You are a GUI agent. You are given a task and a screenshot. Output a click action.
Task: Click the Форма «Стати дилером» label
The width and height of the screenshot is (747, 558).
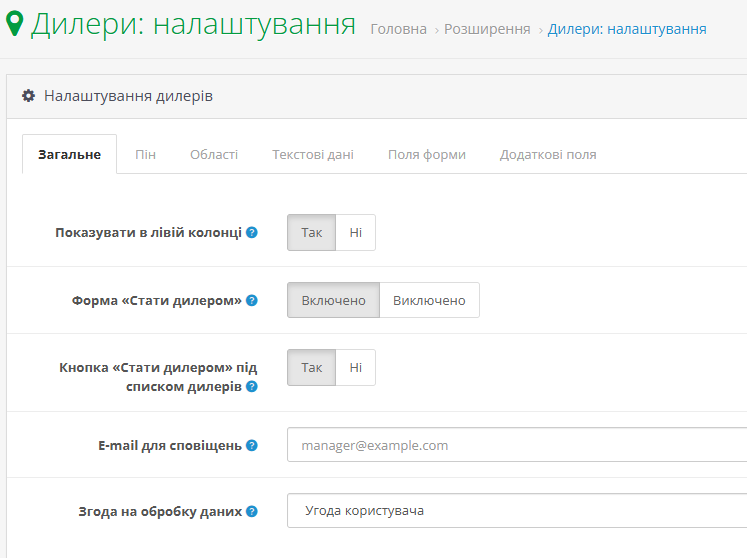click(157, 301)
